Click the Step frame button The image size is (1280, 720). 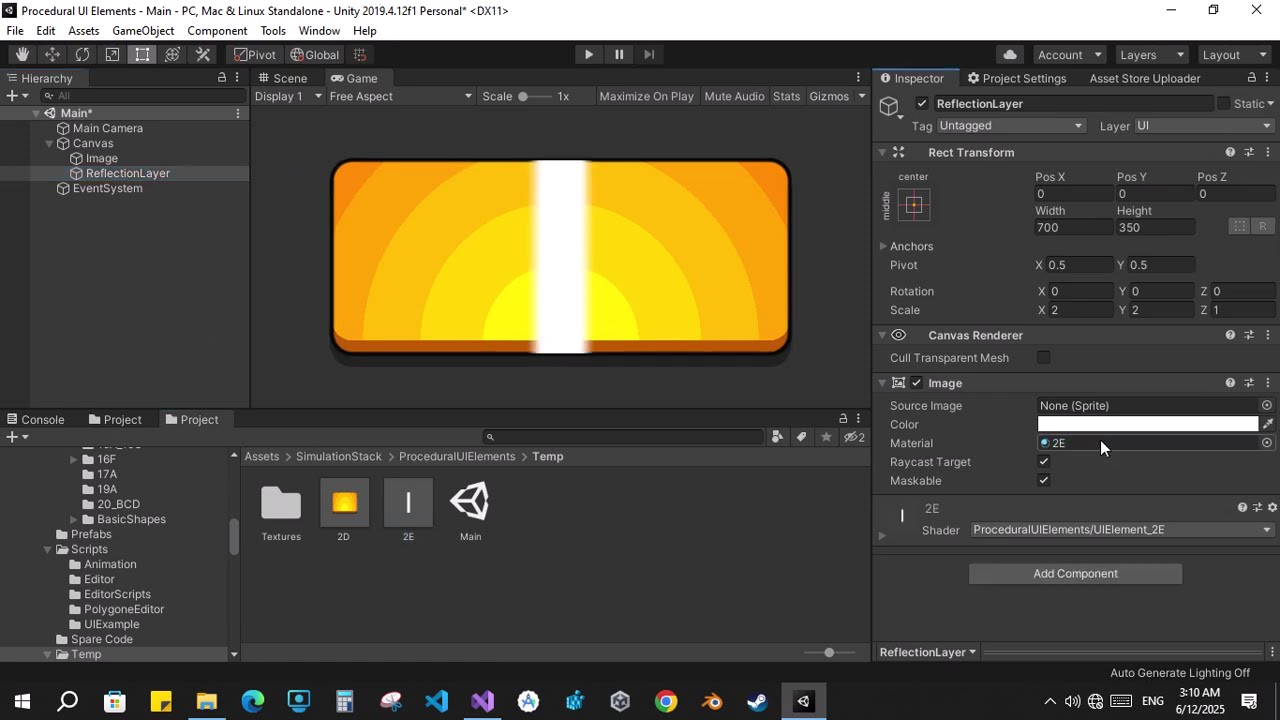[649, 55]
